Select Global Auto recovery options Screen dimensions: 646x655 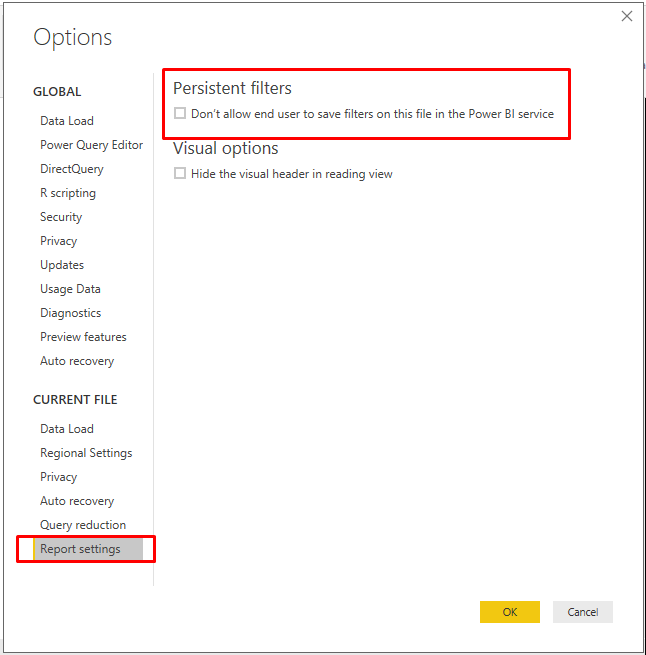point(77,361)
